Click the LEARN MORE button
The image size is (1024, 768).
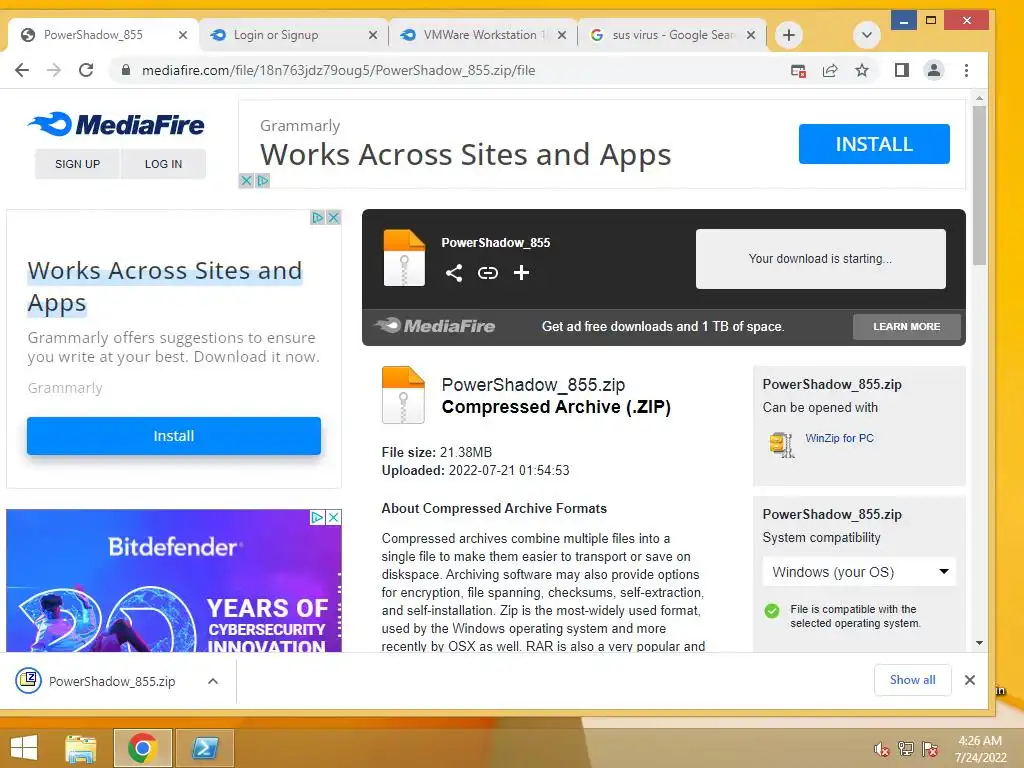(x=906, y=327)
